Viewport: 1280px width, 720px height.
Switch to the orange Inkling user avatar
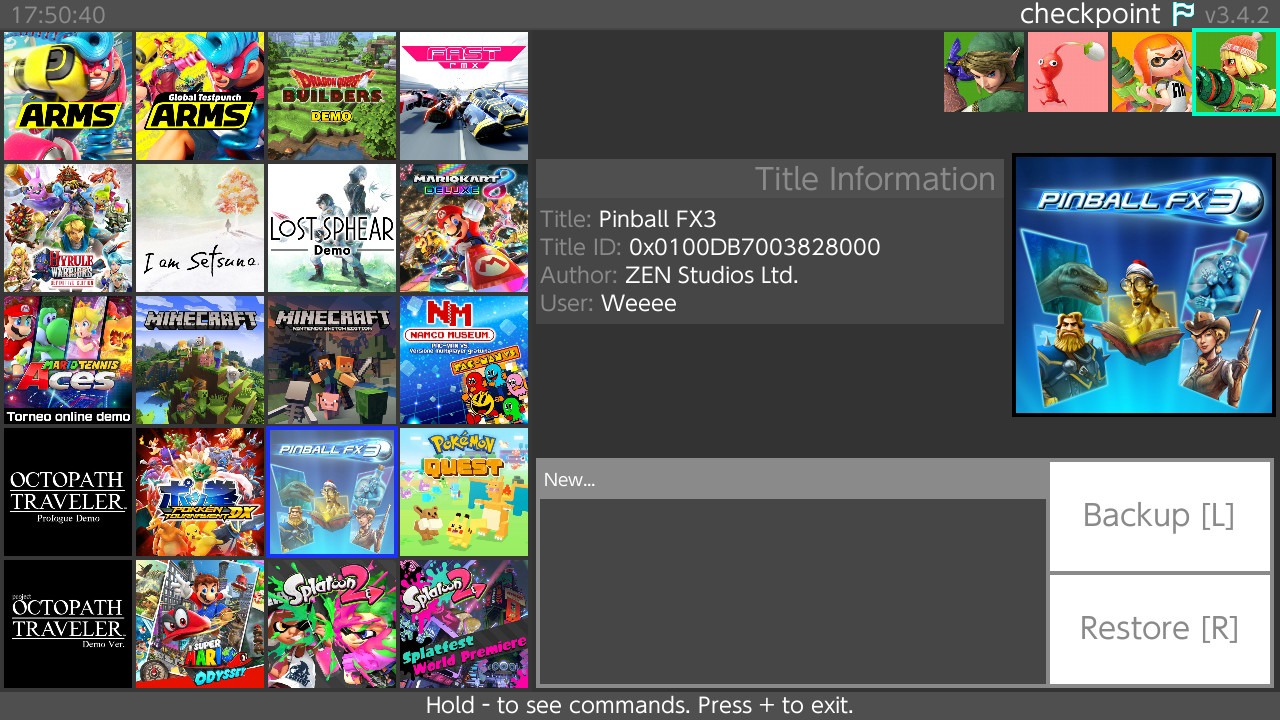pyautogui.click(x=1152, y=72)
